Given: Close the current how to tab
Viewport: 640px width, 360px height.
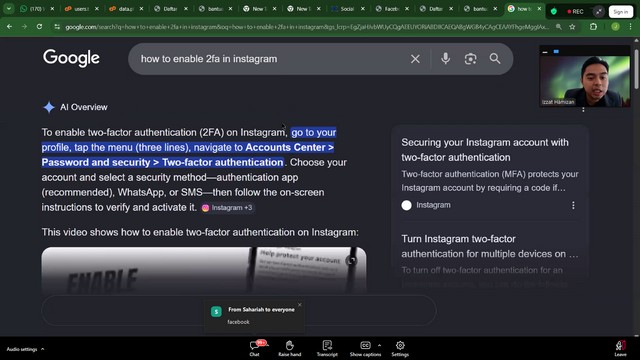Looking at the screenshot, I should point(539,9).
